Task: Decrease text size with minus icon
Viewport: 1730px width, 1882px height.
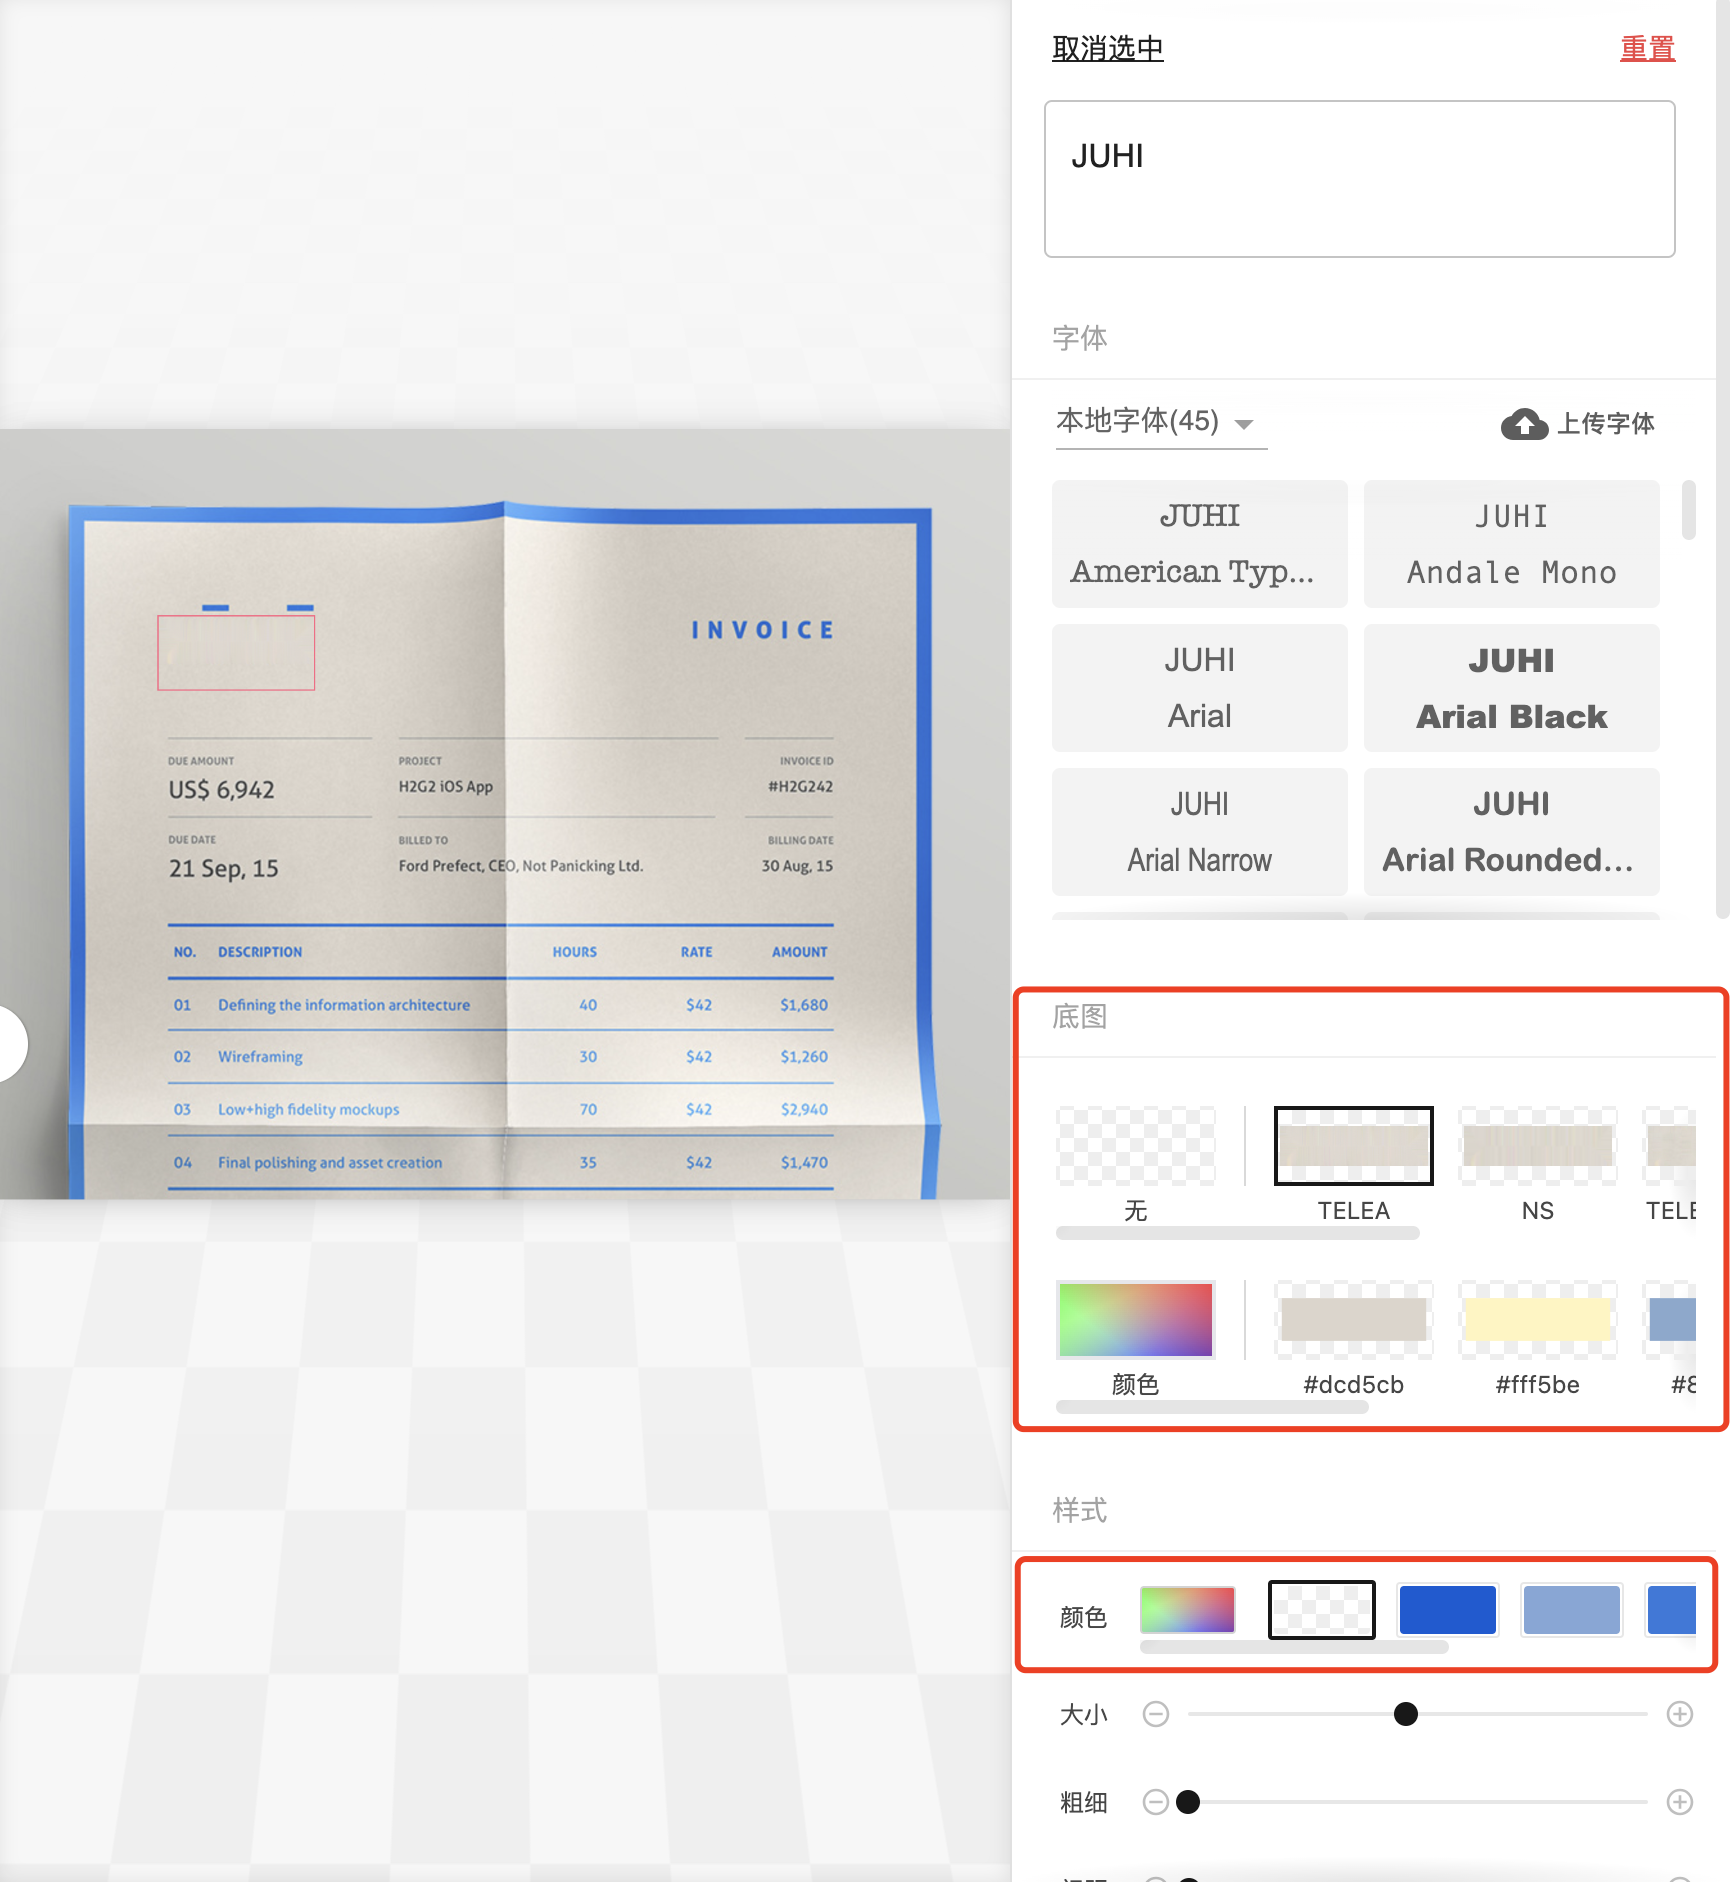Action: pyautogui.click(x=1156, y=1714)
